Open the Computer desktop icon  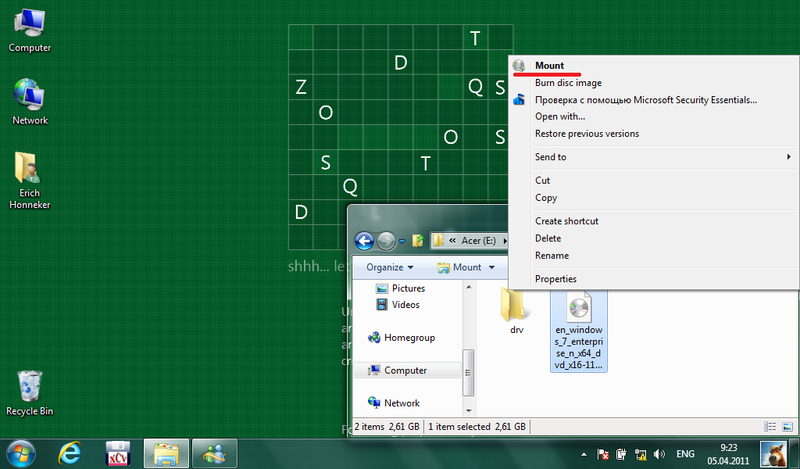[x=29, y=31]
